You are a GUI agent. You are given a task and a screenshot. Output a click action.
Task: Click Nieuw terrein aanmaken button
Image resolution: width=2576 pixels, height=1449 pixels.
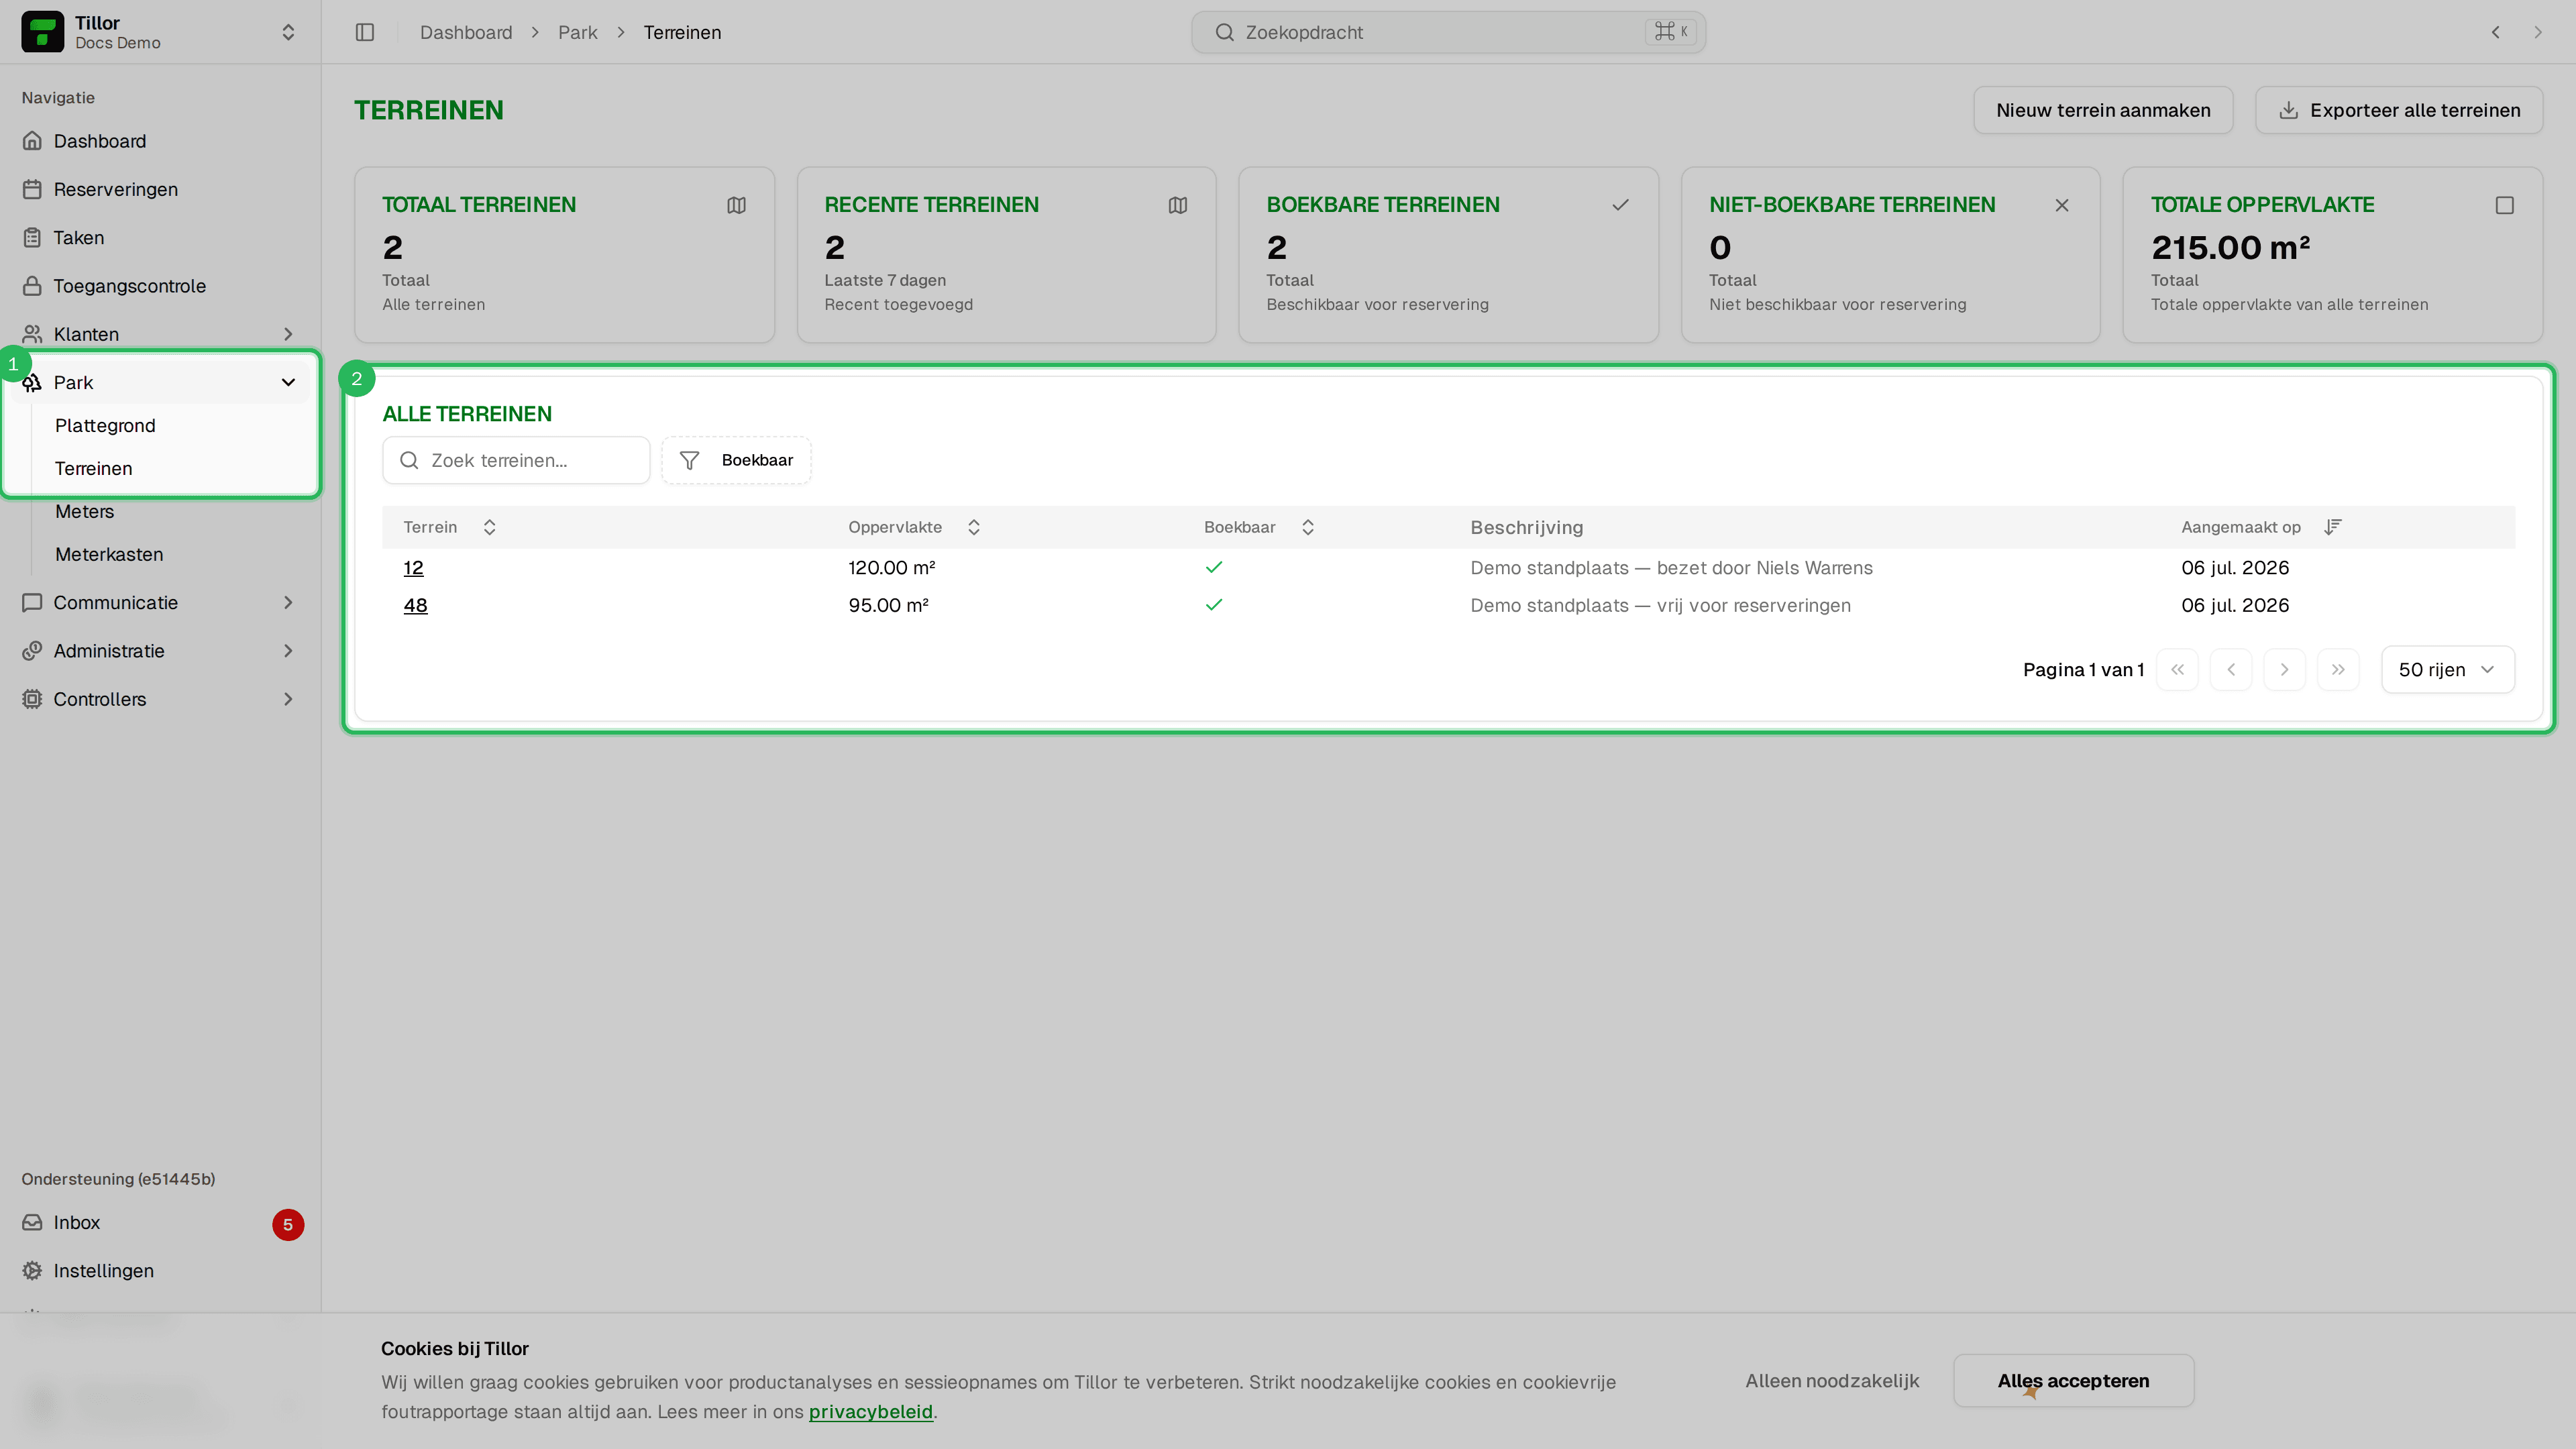coord(2103,110)
